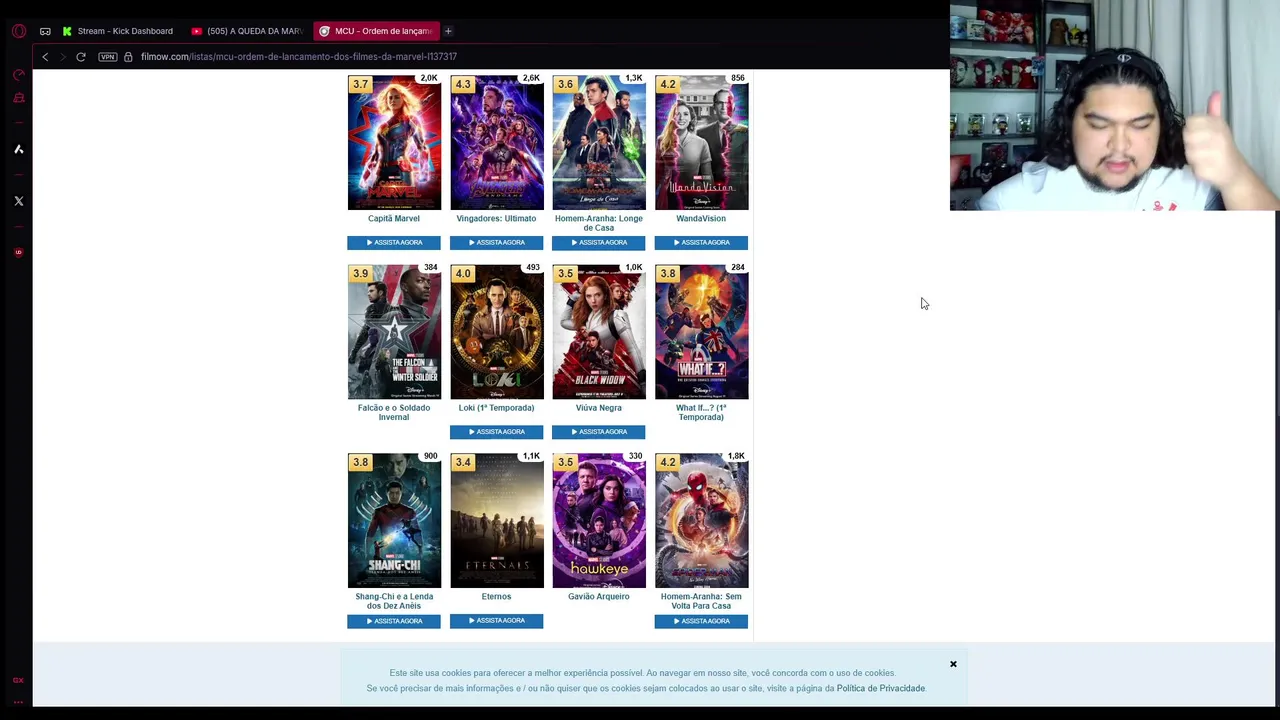Open Homem-Aranha: Sem Volta Para Casa title link
The height and width of the screenshot is (720, 1280).
[701, 601]
